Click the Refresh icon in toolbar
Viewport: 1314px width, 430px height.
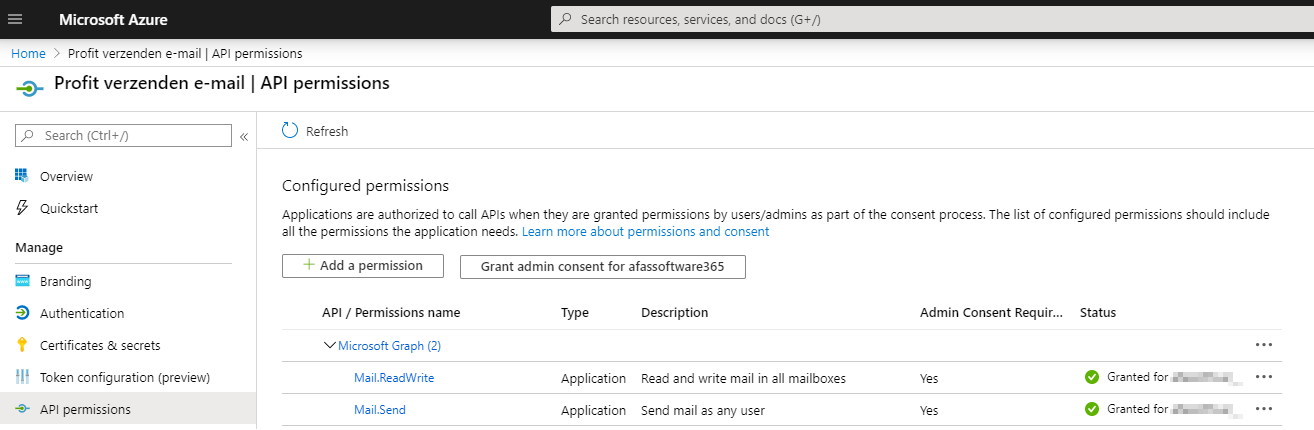[x=290, y=131]
